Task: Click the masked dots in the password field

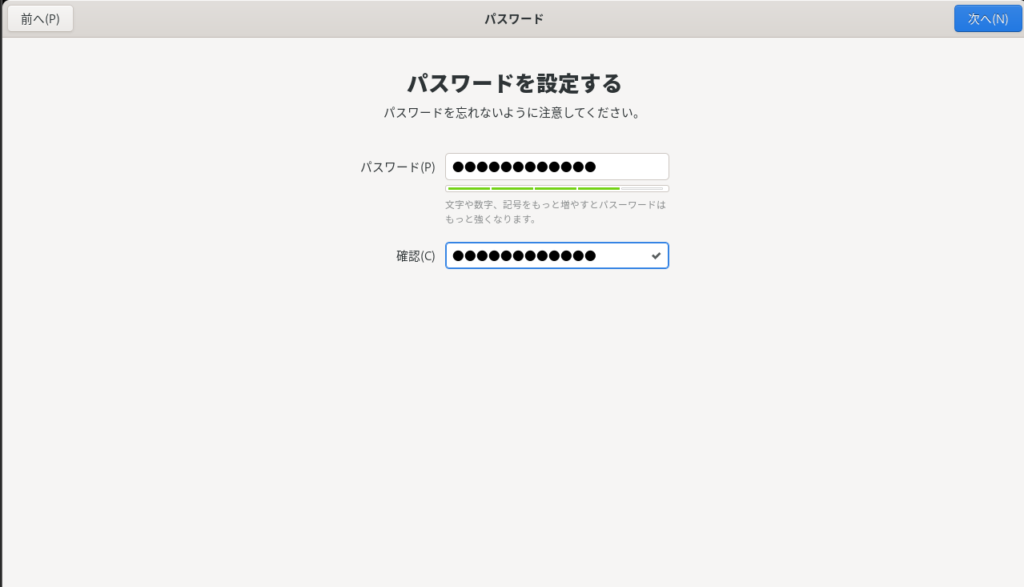Action: (523, 167)
